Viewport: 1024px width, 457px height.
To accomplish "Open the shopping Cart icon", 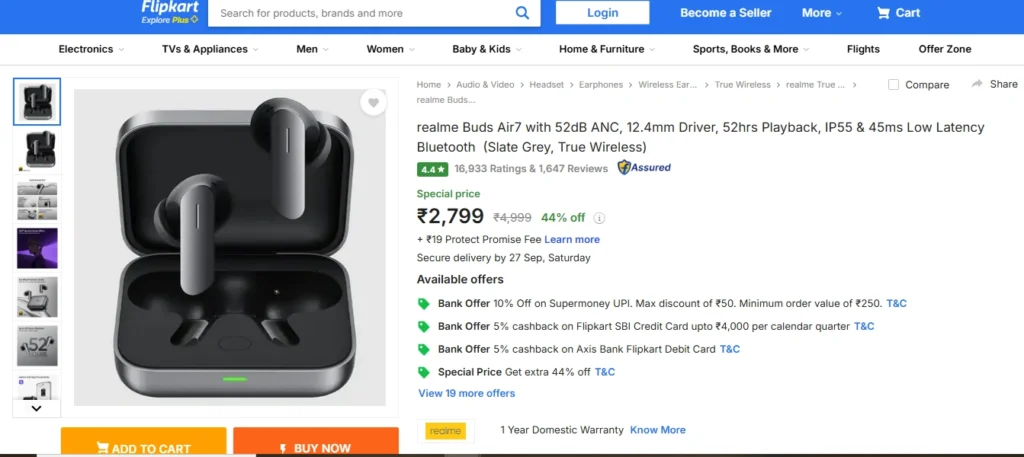I will (883, 13).
